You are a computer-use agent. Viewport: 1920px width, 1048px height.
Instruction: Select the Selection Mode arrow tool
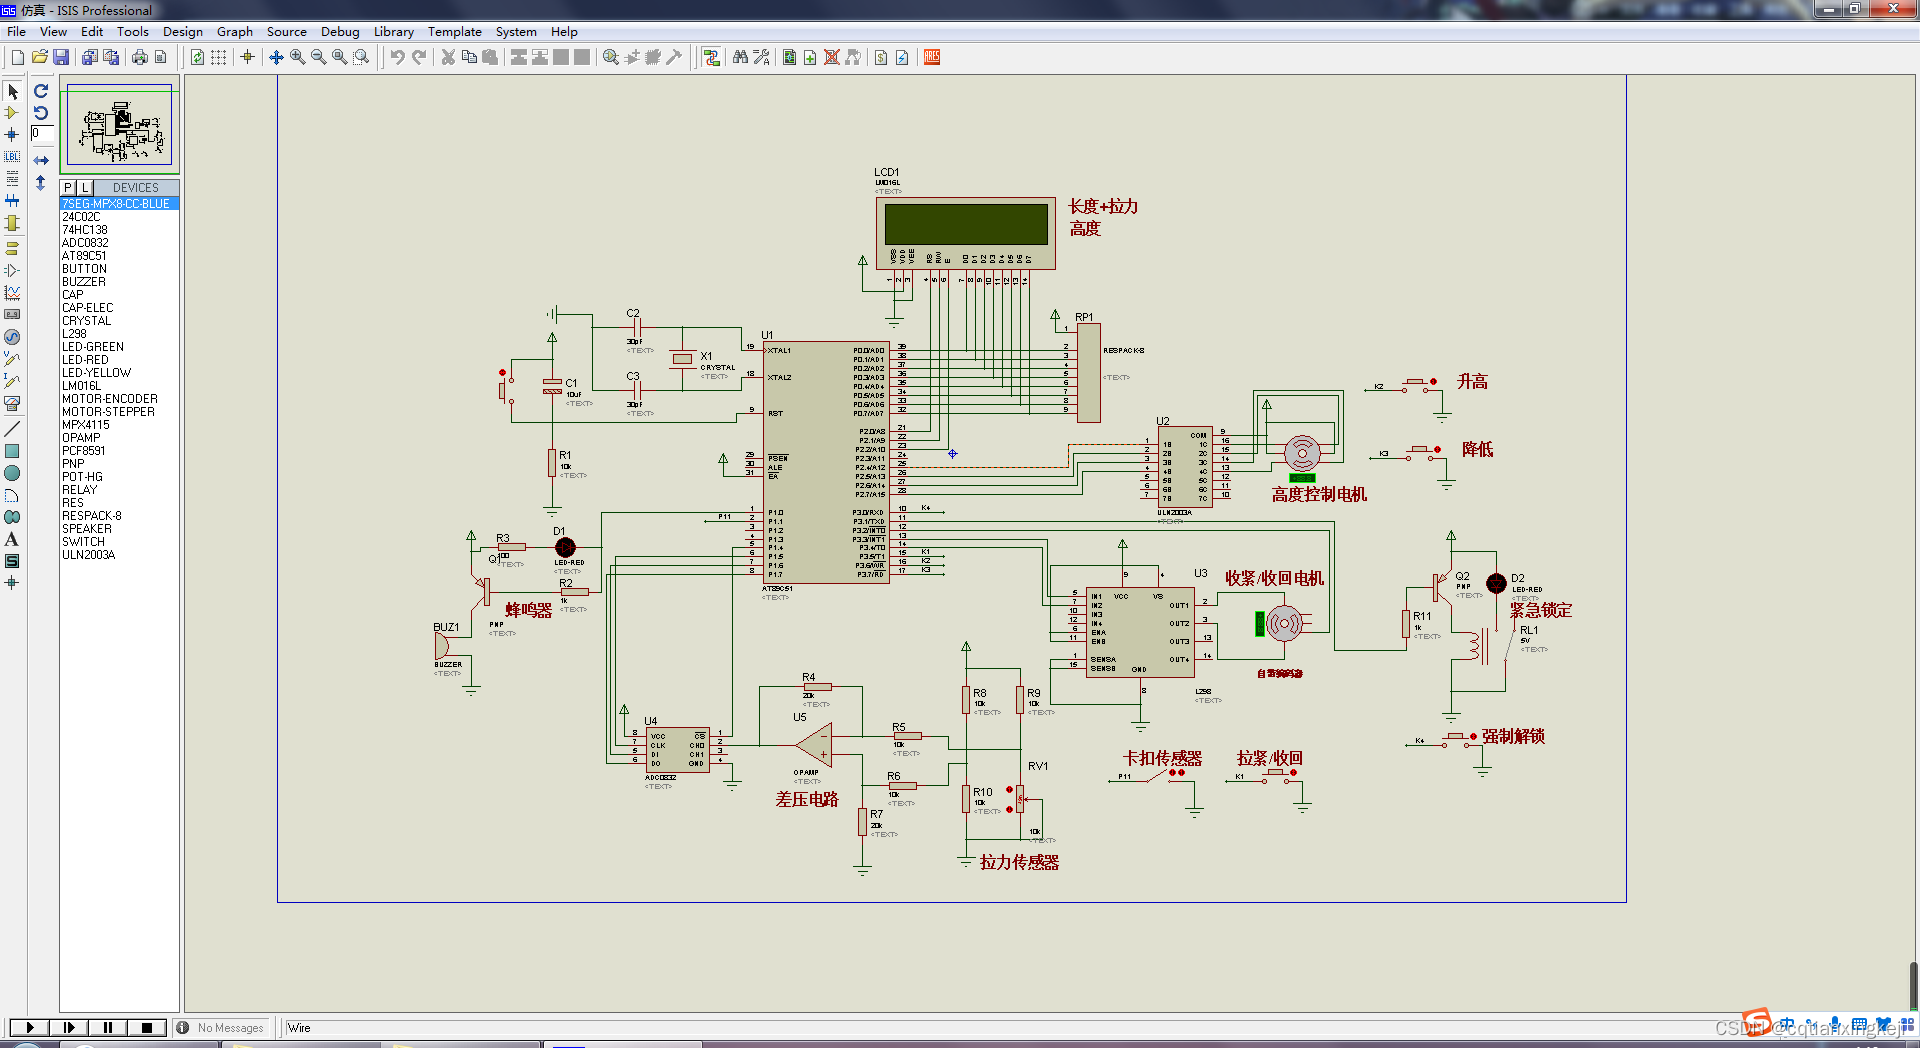pyautogui.click(x=12, y=91)
